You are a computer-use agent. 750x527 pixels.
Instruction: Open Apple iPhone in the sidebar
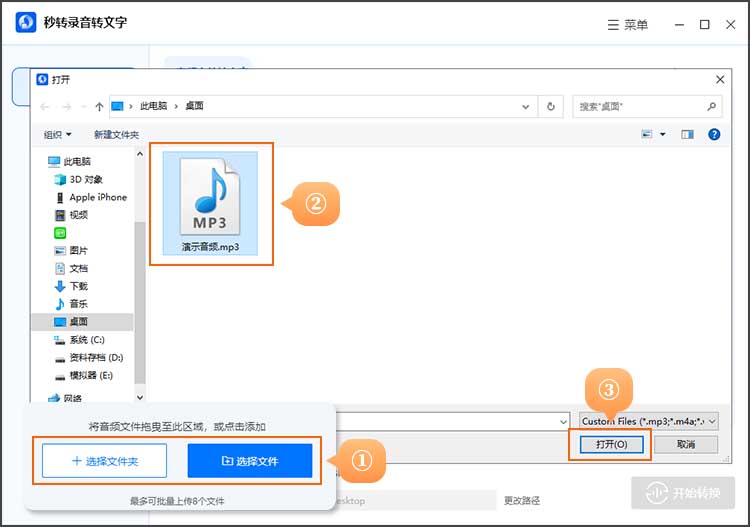click(97, 197)
